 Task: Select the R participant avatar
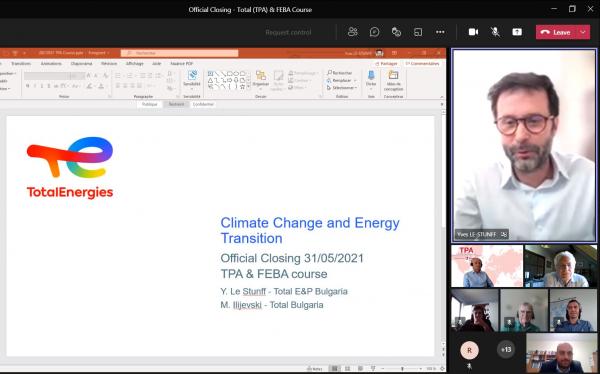[x=469, y=350]
